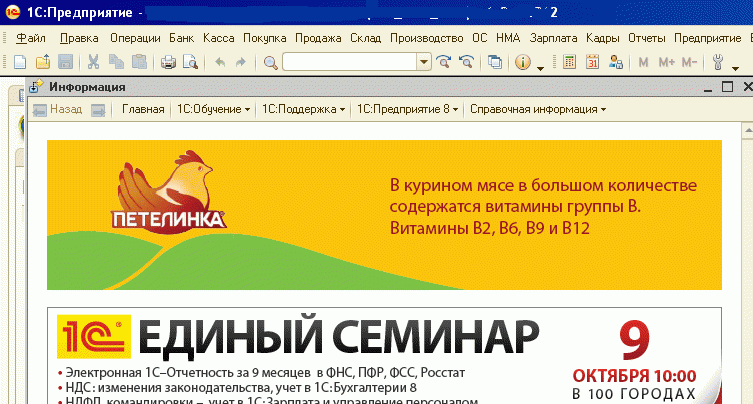The image size is (753, 404).
Task: Open the 1С:Предприятие 8 dropdown
Action: click(407, 110)
